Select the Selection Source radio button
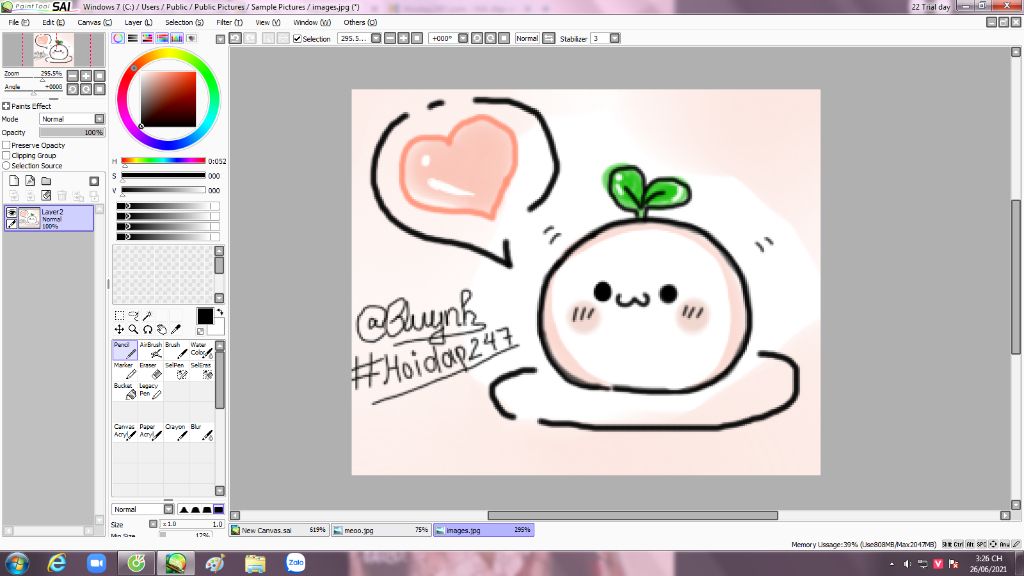This screenshot has height=576, width=1024. coord(7,166)
